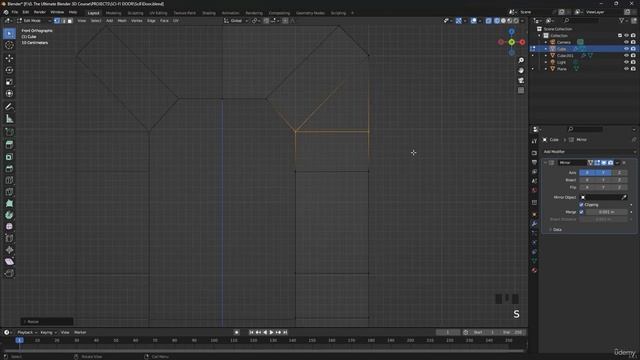Click the pan view hand icon
Viewport: 640px width, 360px height.
[521, 71]
